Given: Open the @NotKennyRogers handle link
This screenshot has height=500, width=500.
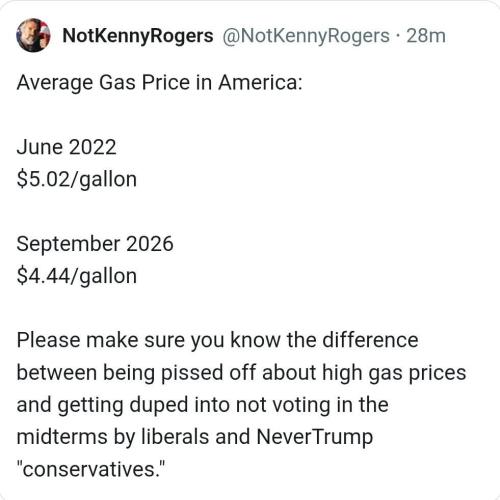Looking at the screenshot, I should 306,36.
